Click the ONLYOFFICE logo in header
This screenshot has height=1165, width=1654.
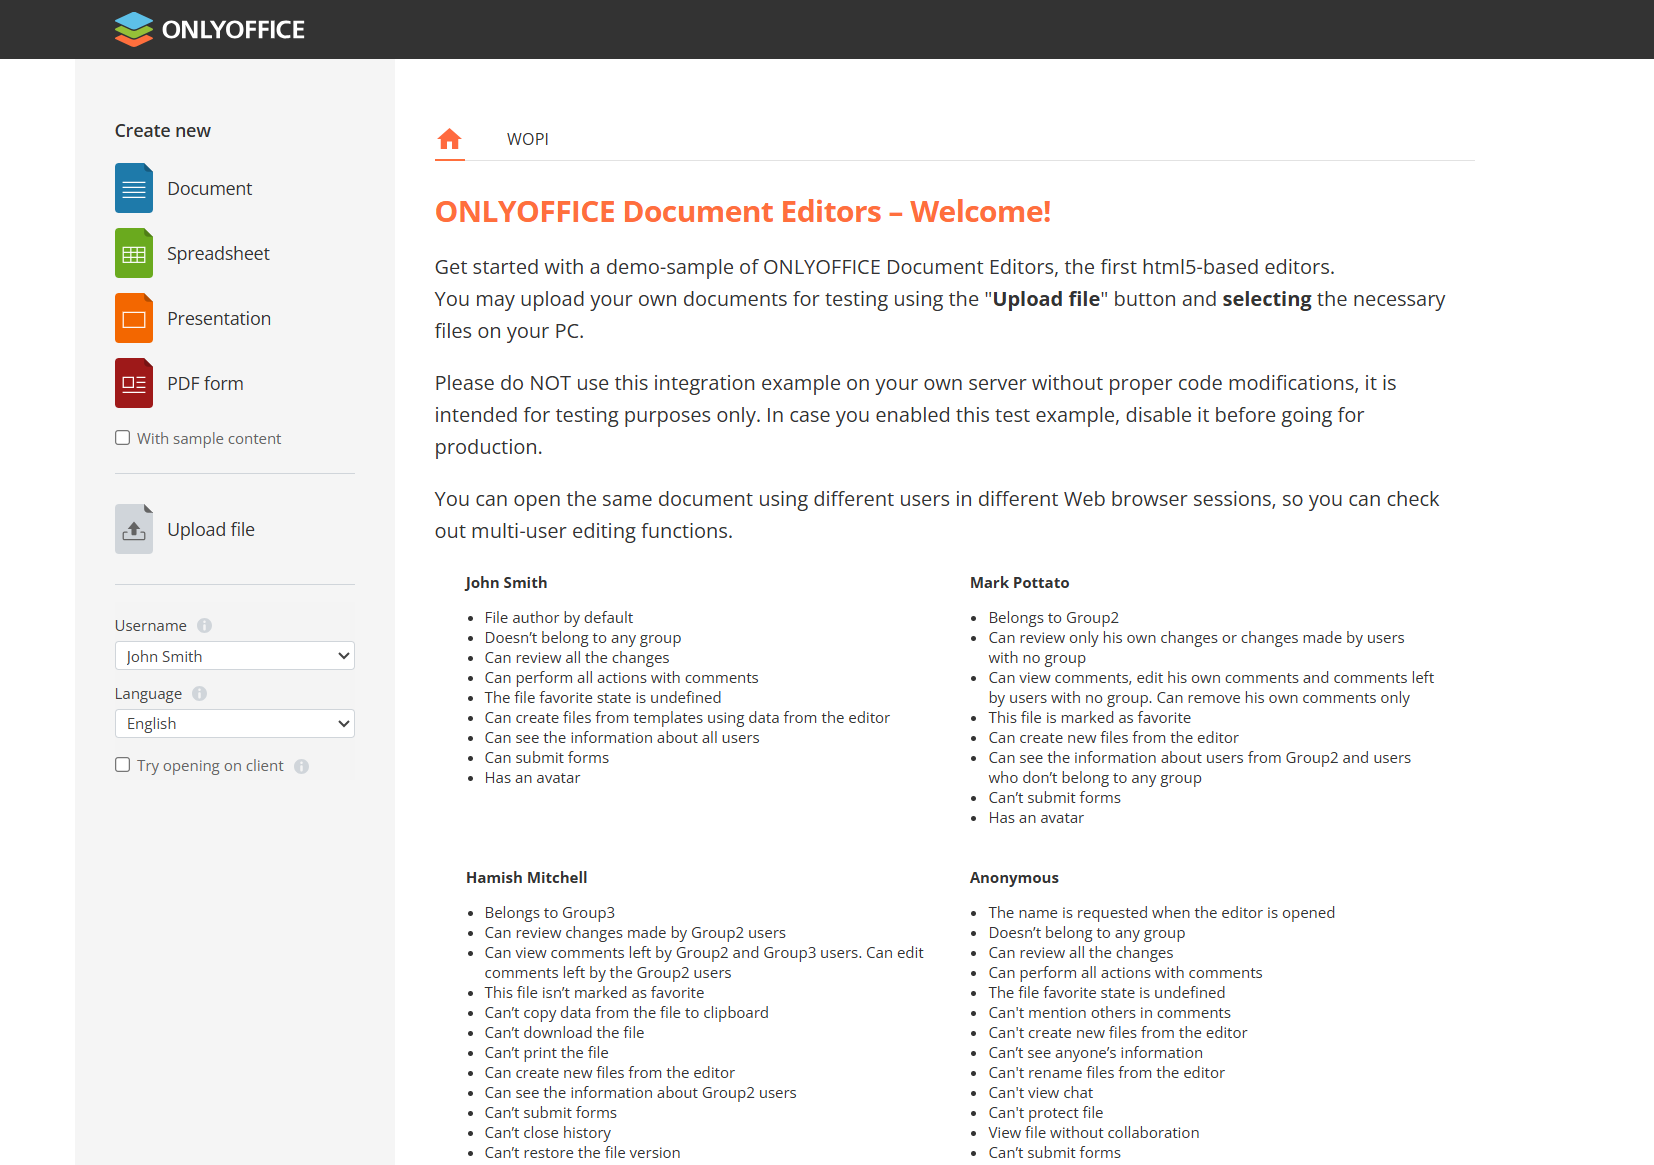pyautogui.click(x=210, y=29)
